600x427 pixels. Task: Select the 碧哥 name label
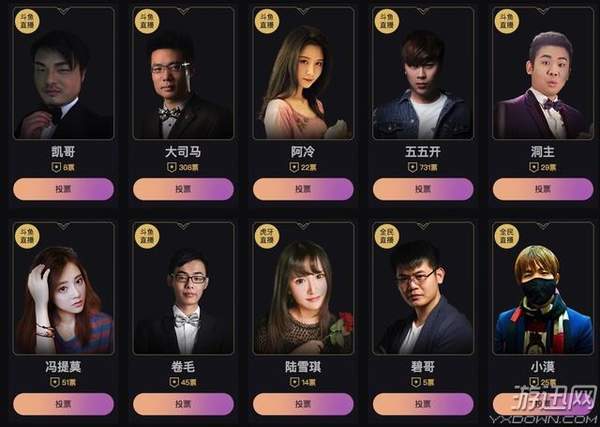423,367
